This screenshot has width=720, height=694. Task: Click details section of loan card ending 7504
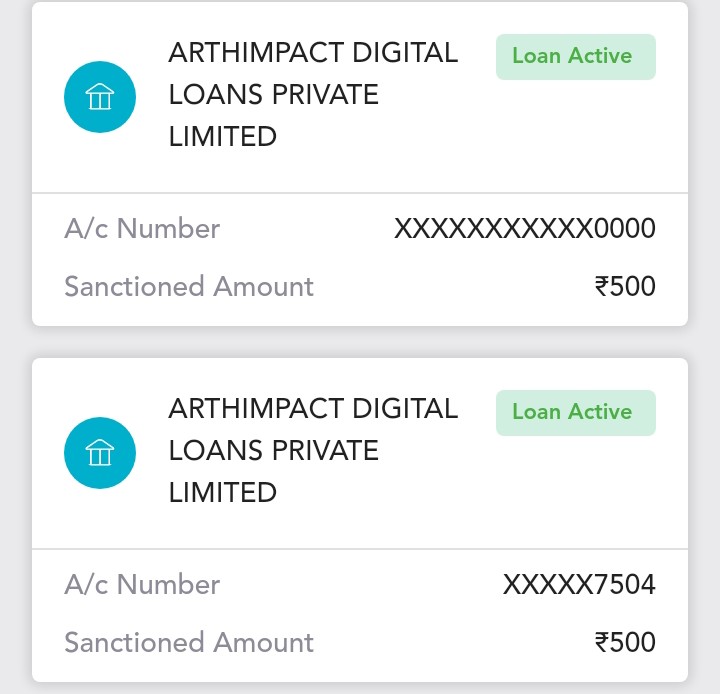(360, 614)
